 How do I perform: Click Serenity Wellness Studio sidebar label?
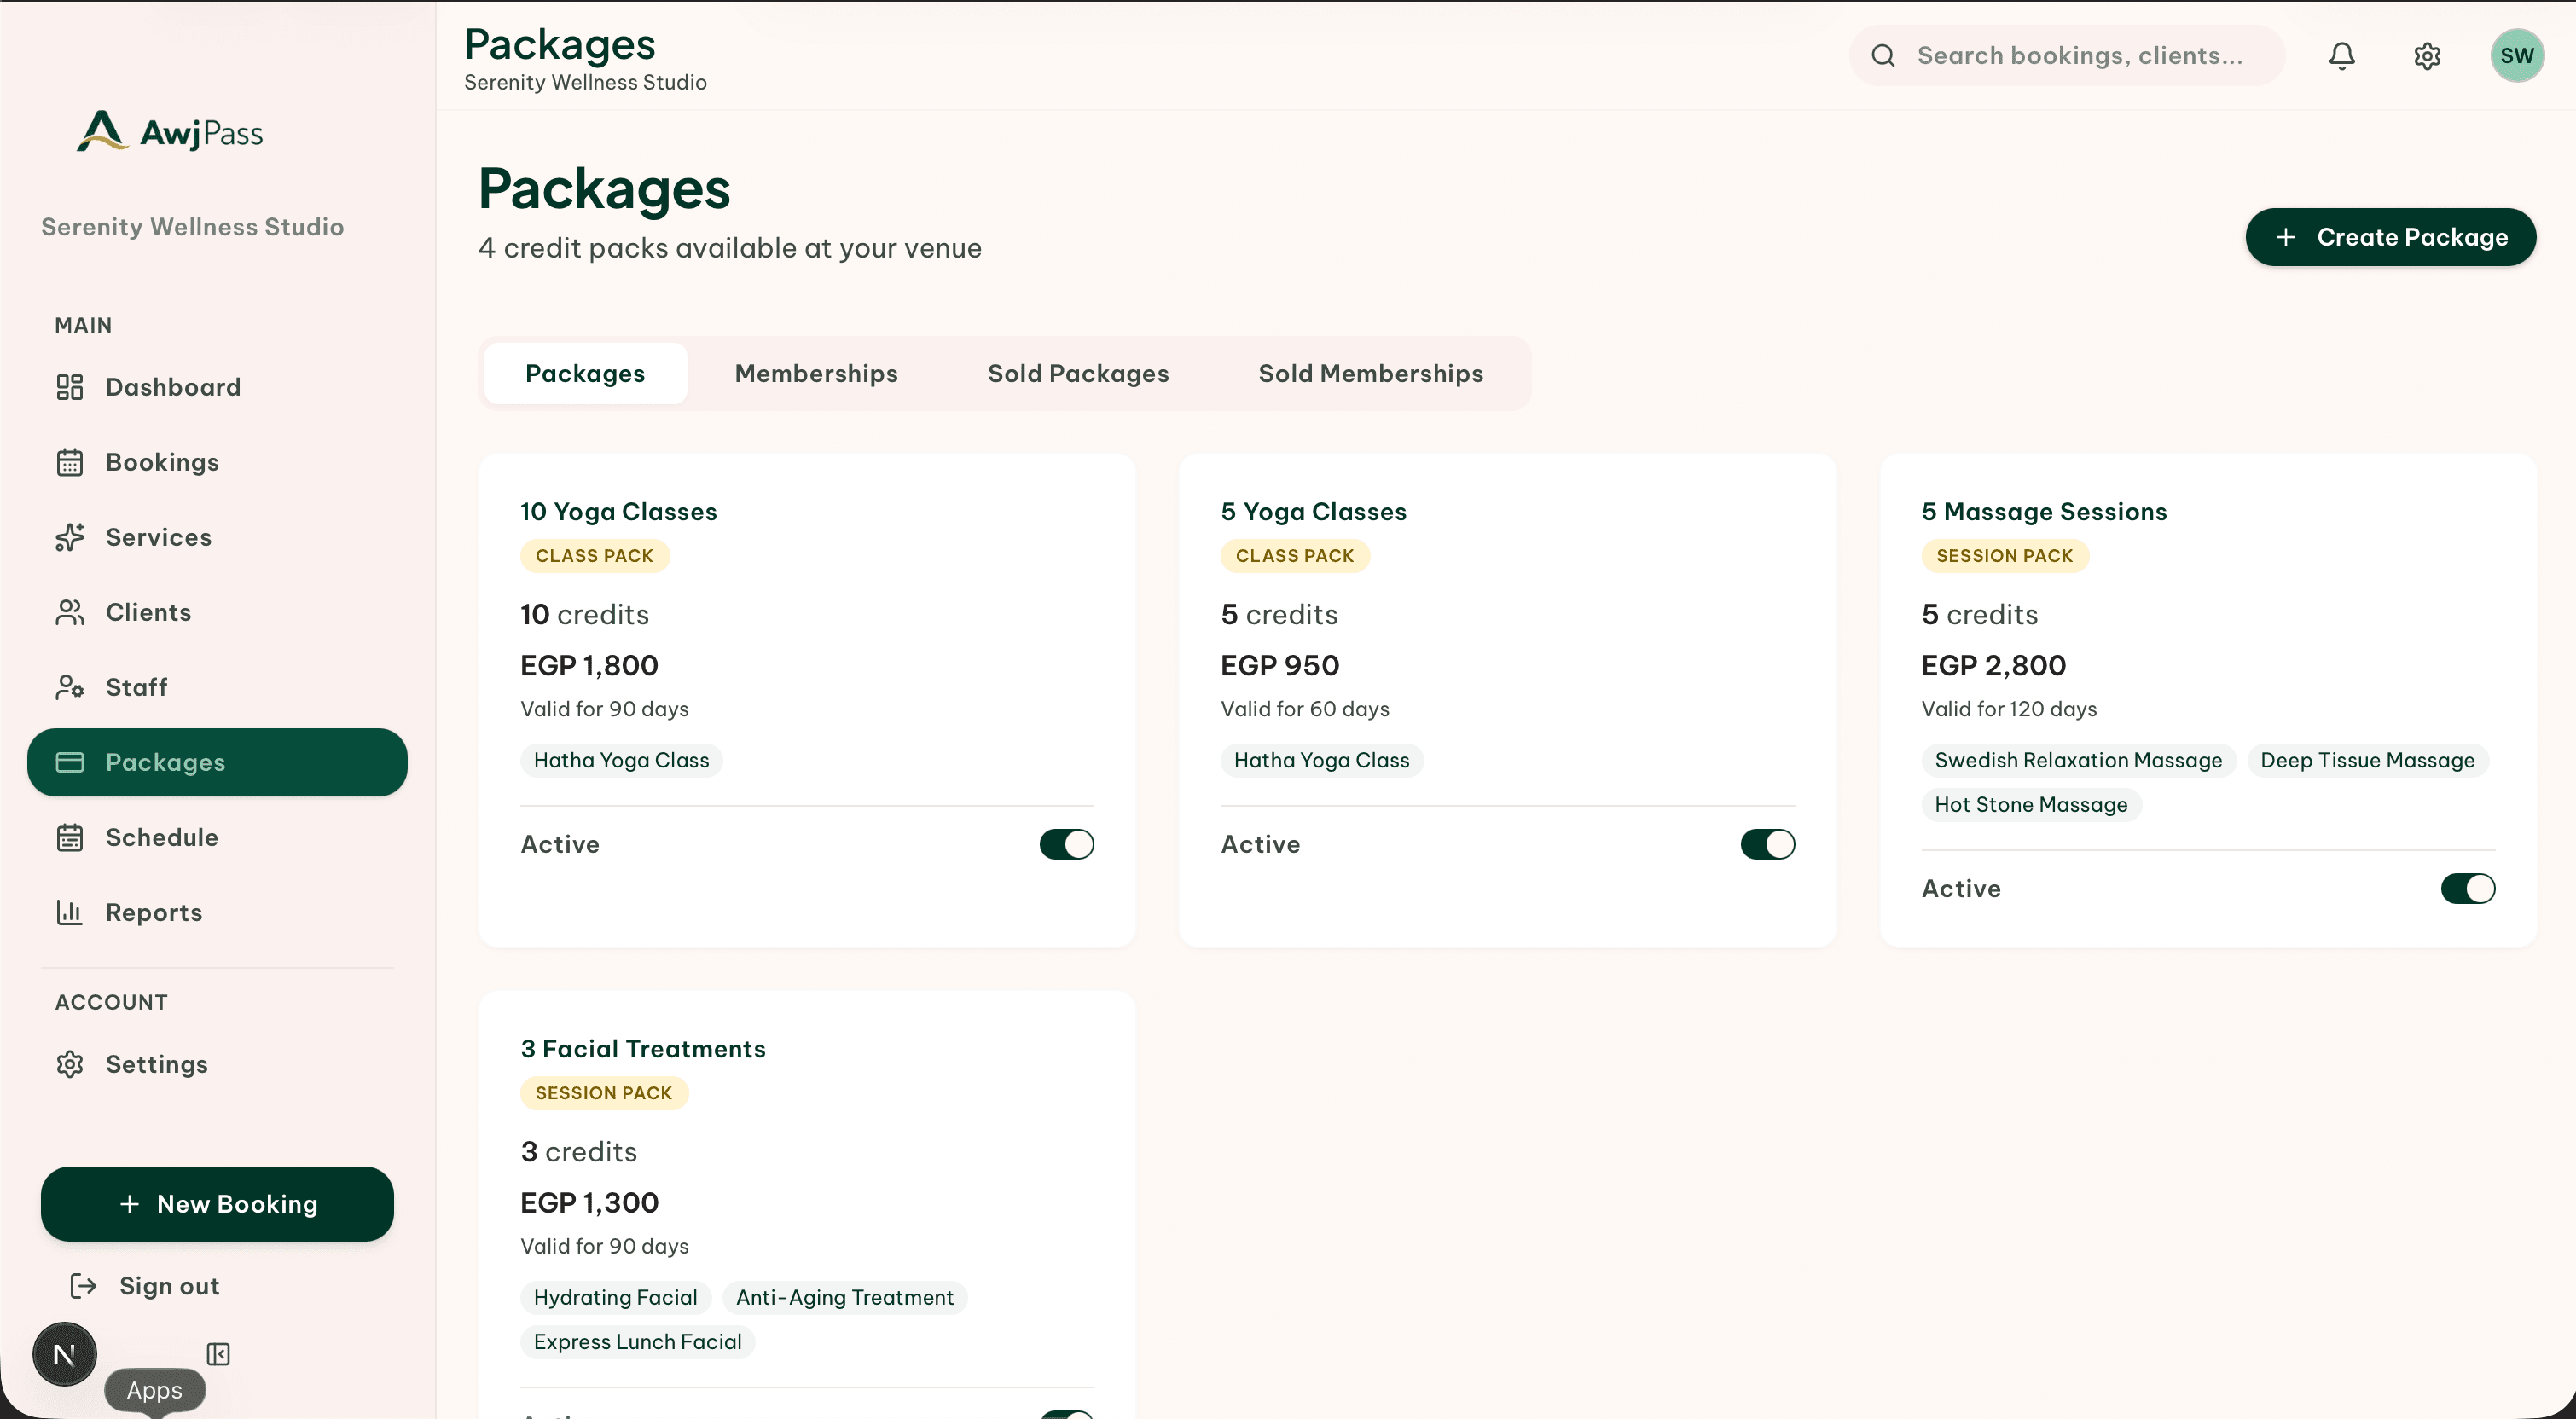pyautogui.click(x=192, y=227)
